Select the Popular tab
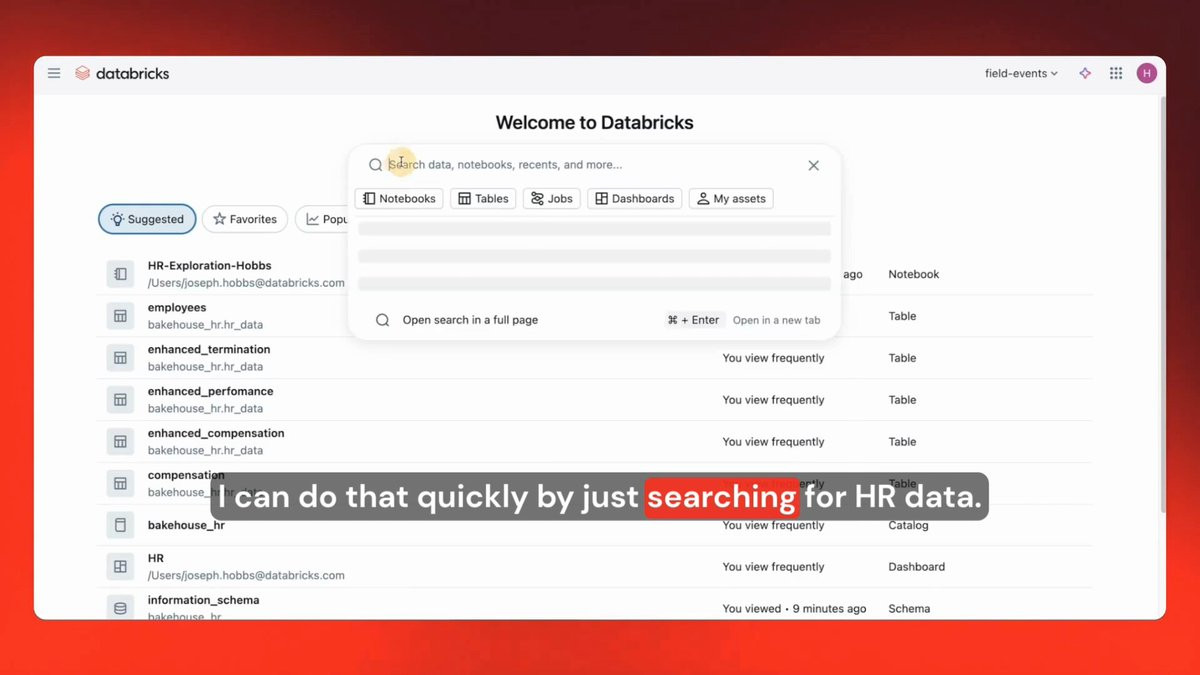 point(323,219)
